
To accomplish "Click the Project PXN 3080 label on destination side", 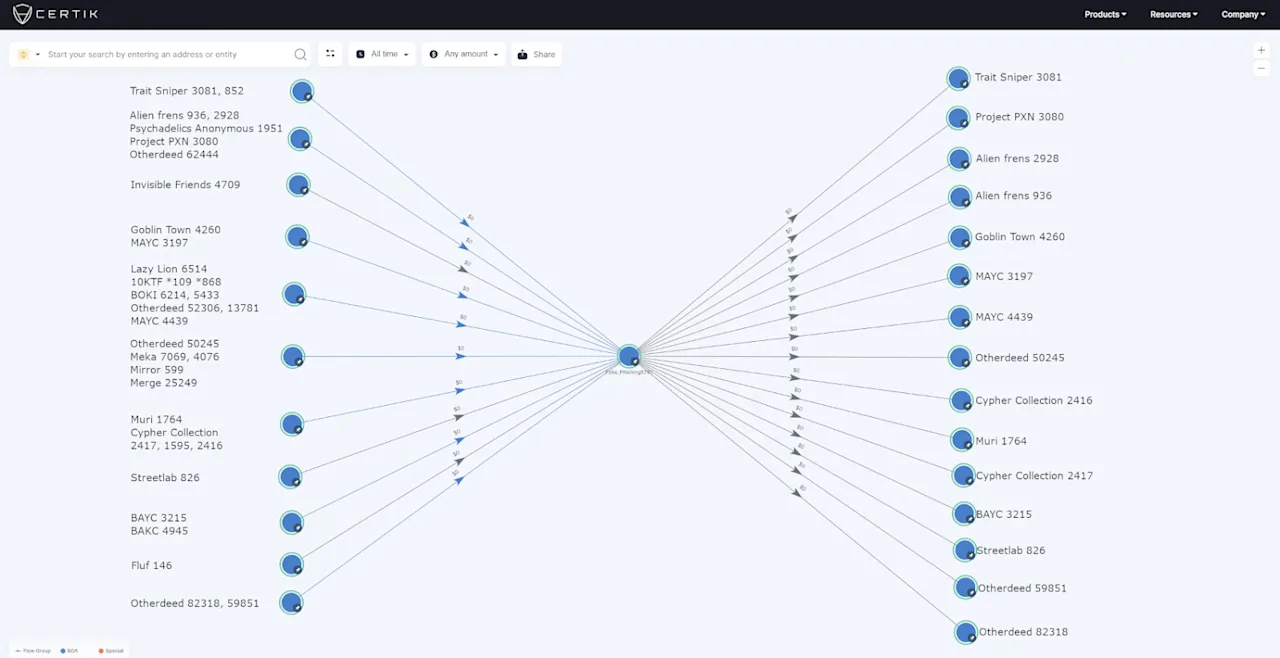I will 1019,117.
